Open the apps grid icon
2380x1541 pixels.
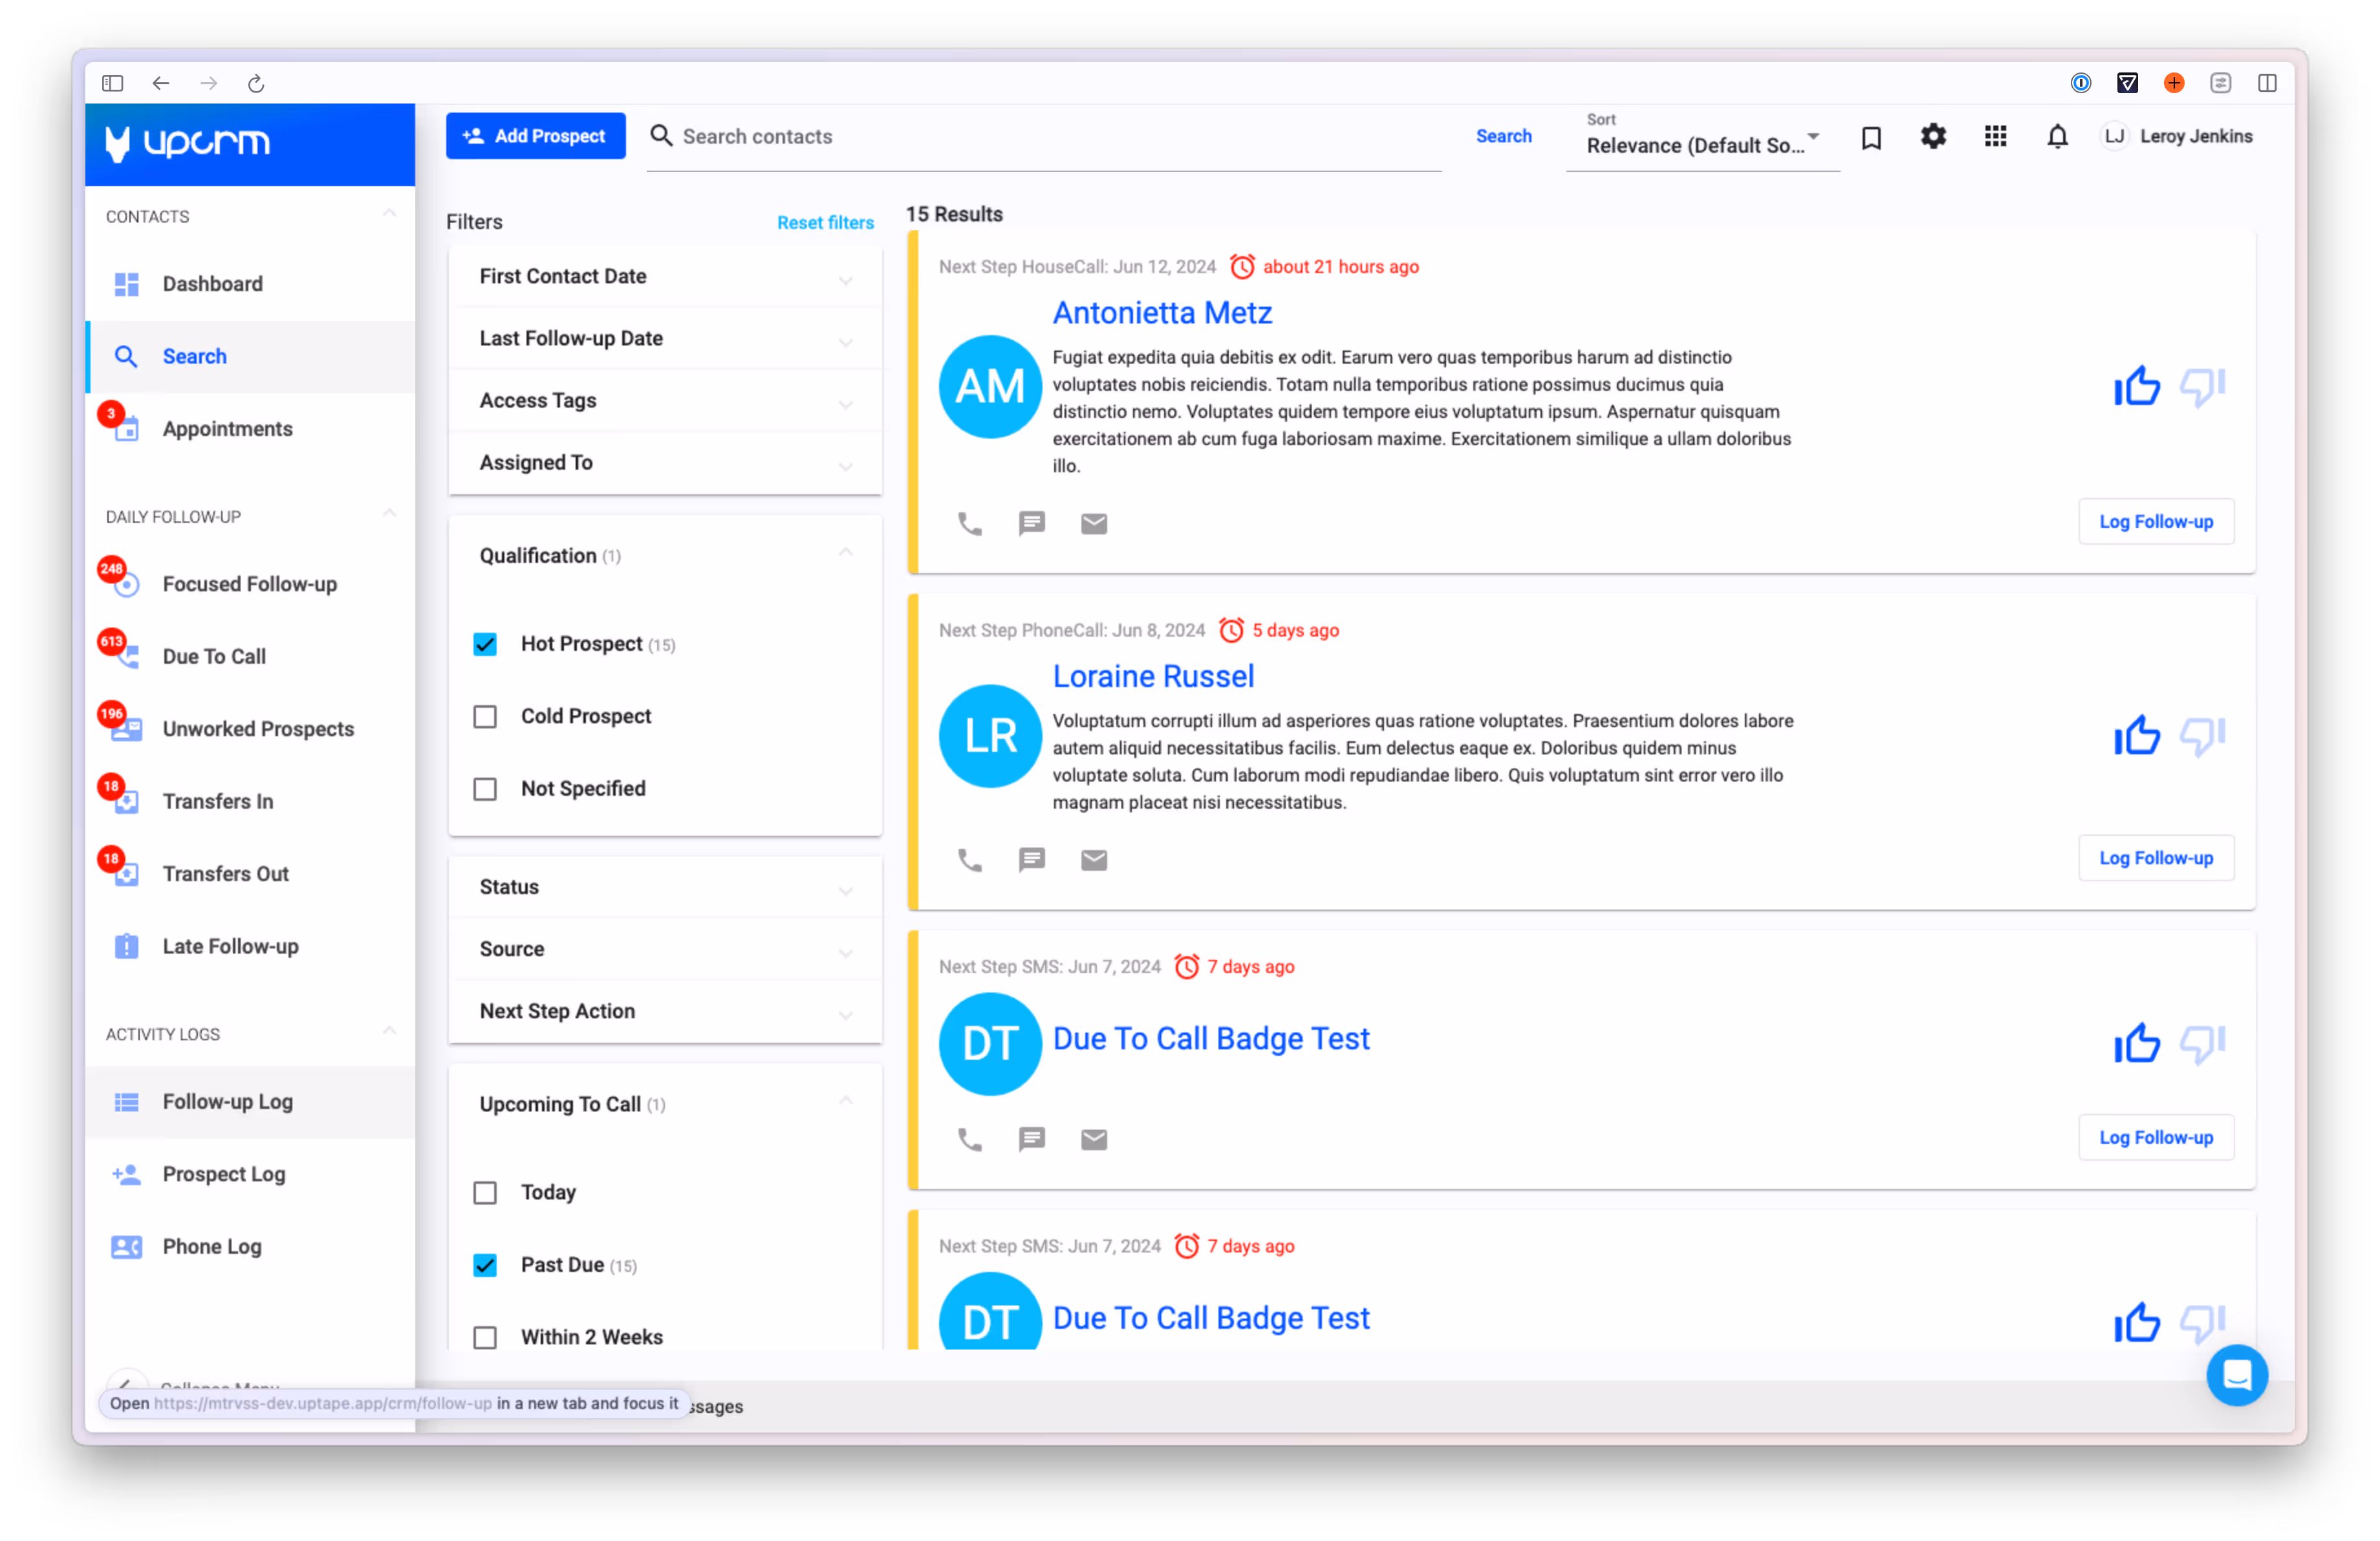click(1995, 136)
